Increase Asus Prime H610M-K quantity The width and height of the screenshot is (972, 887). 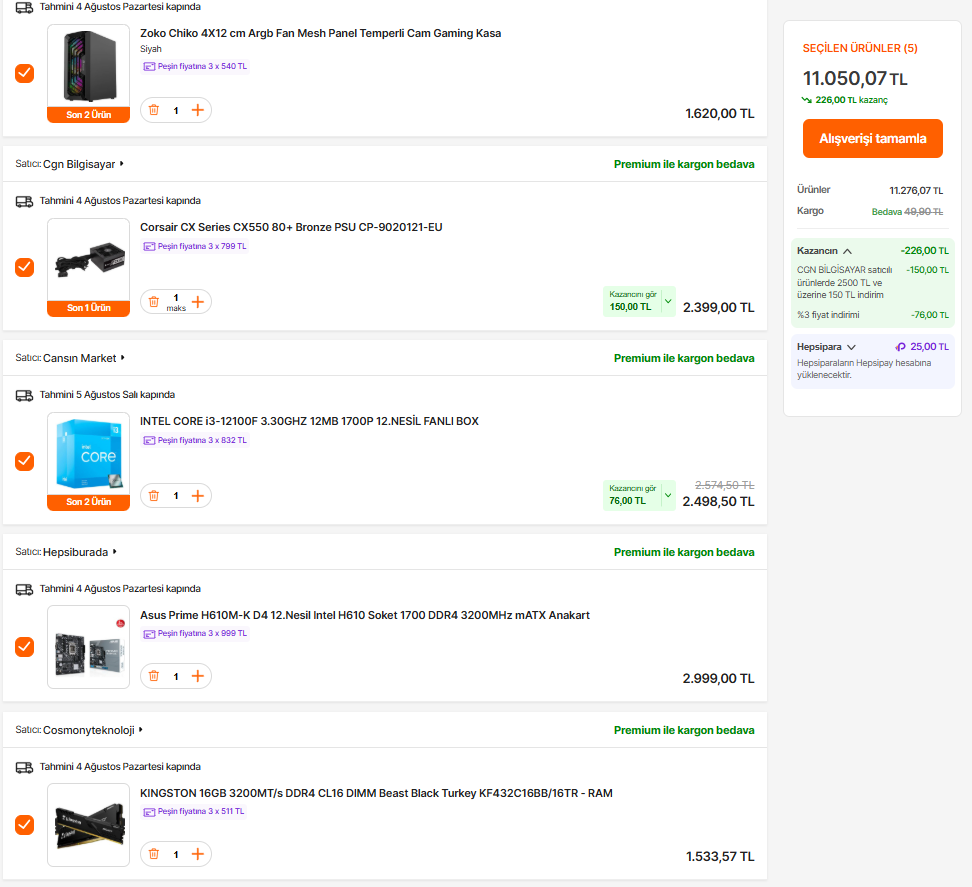pyautogui.click(x=198, y=676)
